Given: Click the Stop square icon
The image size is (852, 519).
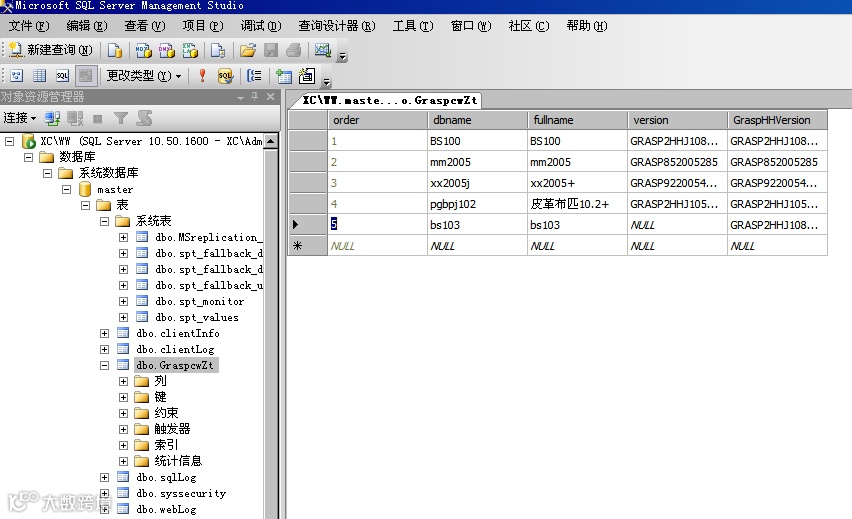Looking at the screenshot, I should 98,118.
